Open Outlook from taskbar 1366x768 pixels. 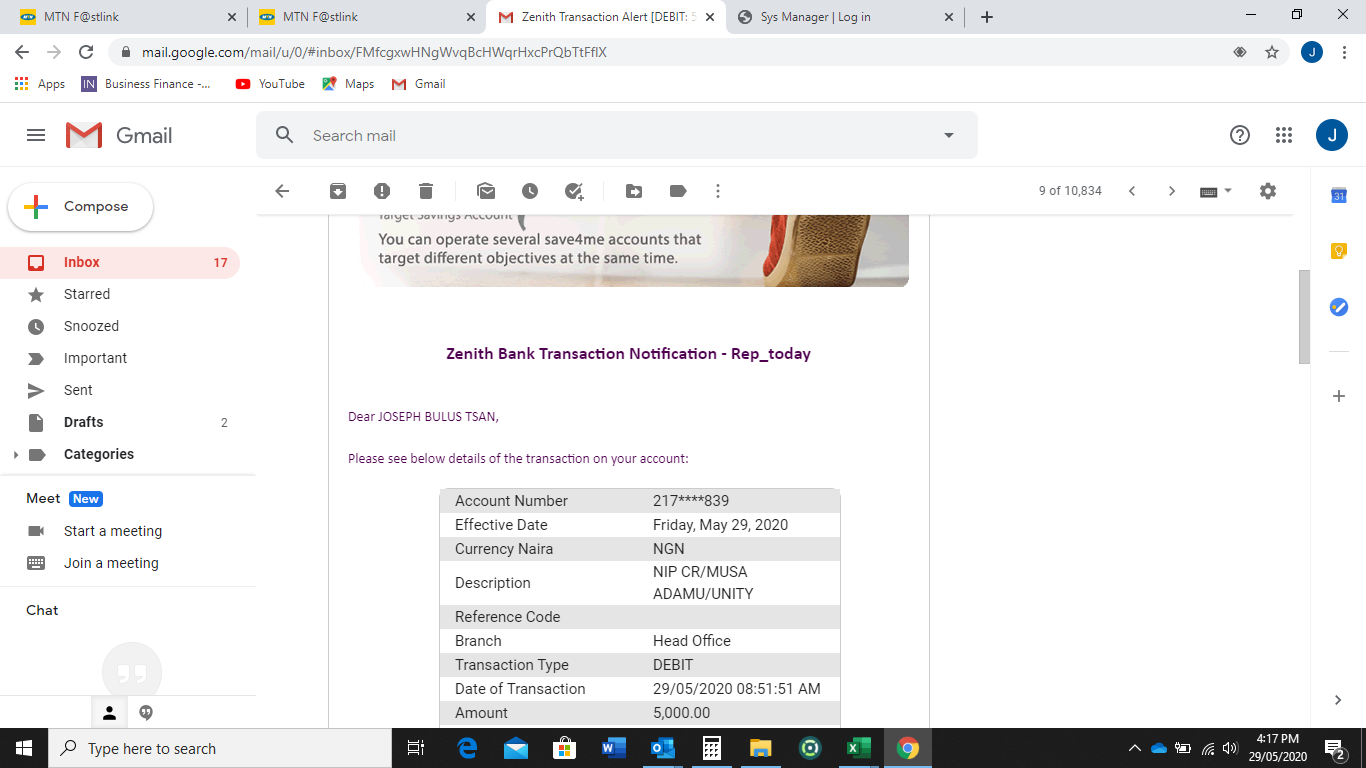(663, 748)
